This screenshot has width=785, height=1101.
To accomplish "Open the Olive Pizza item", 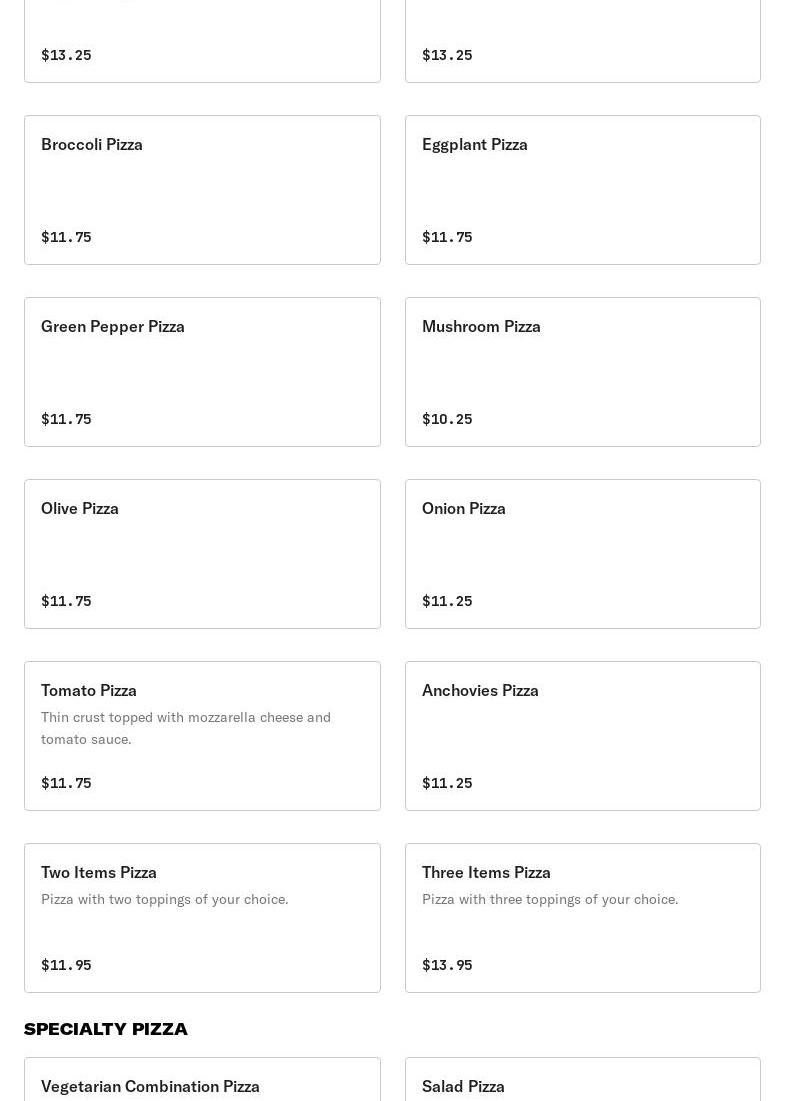I will click(x=202, y=554).
